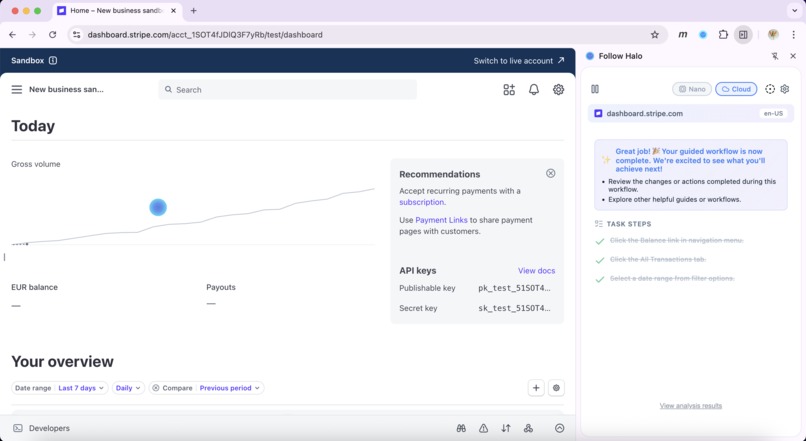Open the Payment Links link
The width and height of the screenshot is (806, 441).
point(441,220)
